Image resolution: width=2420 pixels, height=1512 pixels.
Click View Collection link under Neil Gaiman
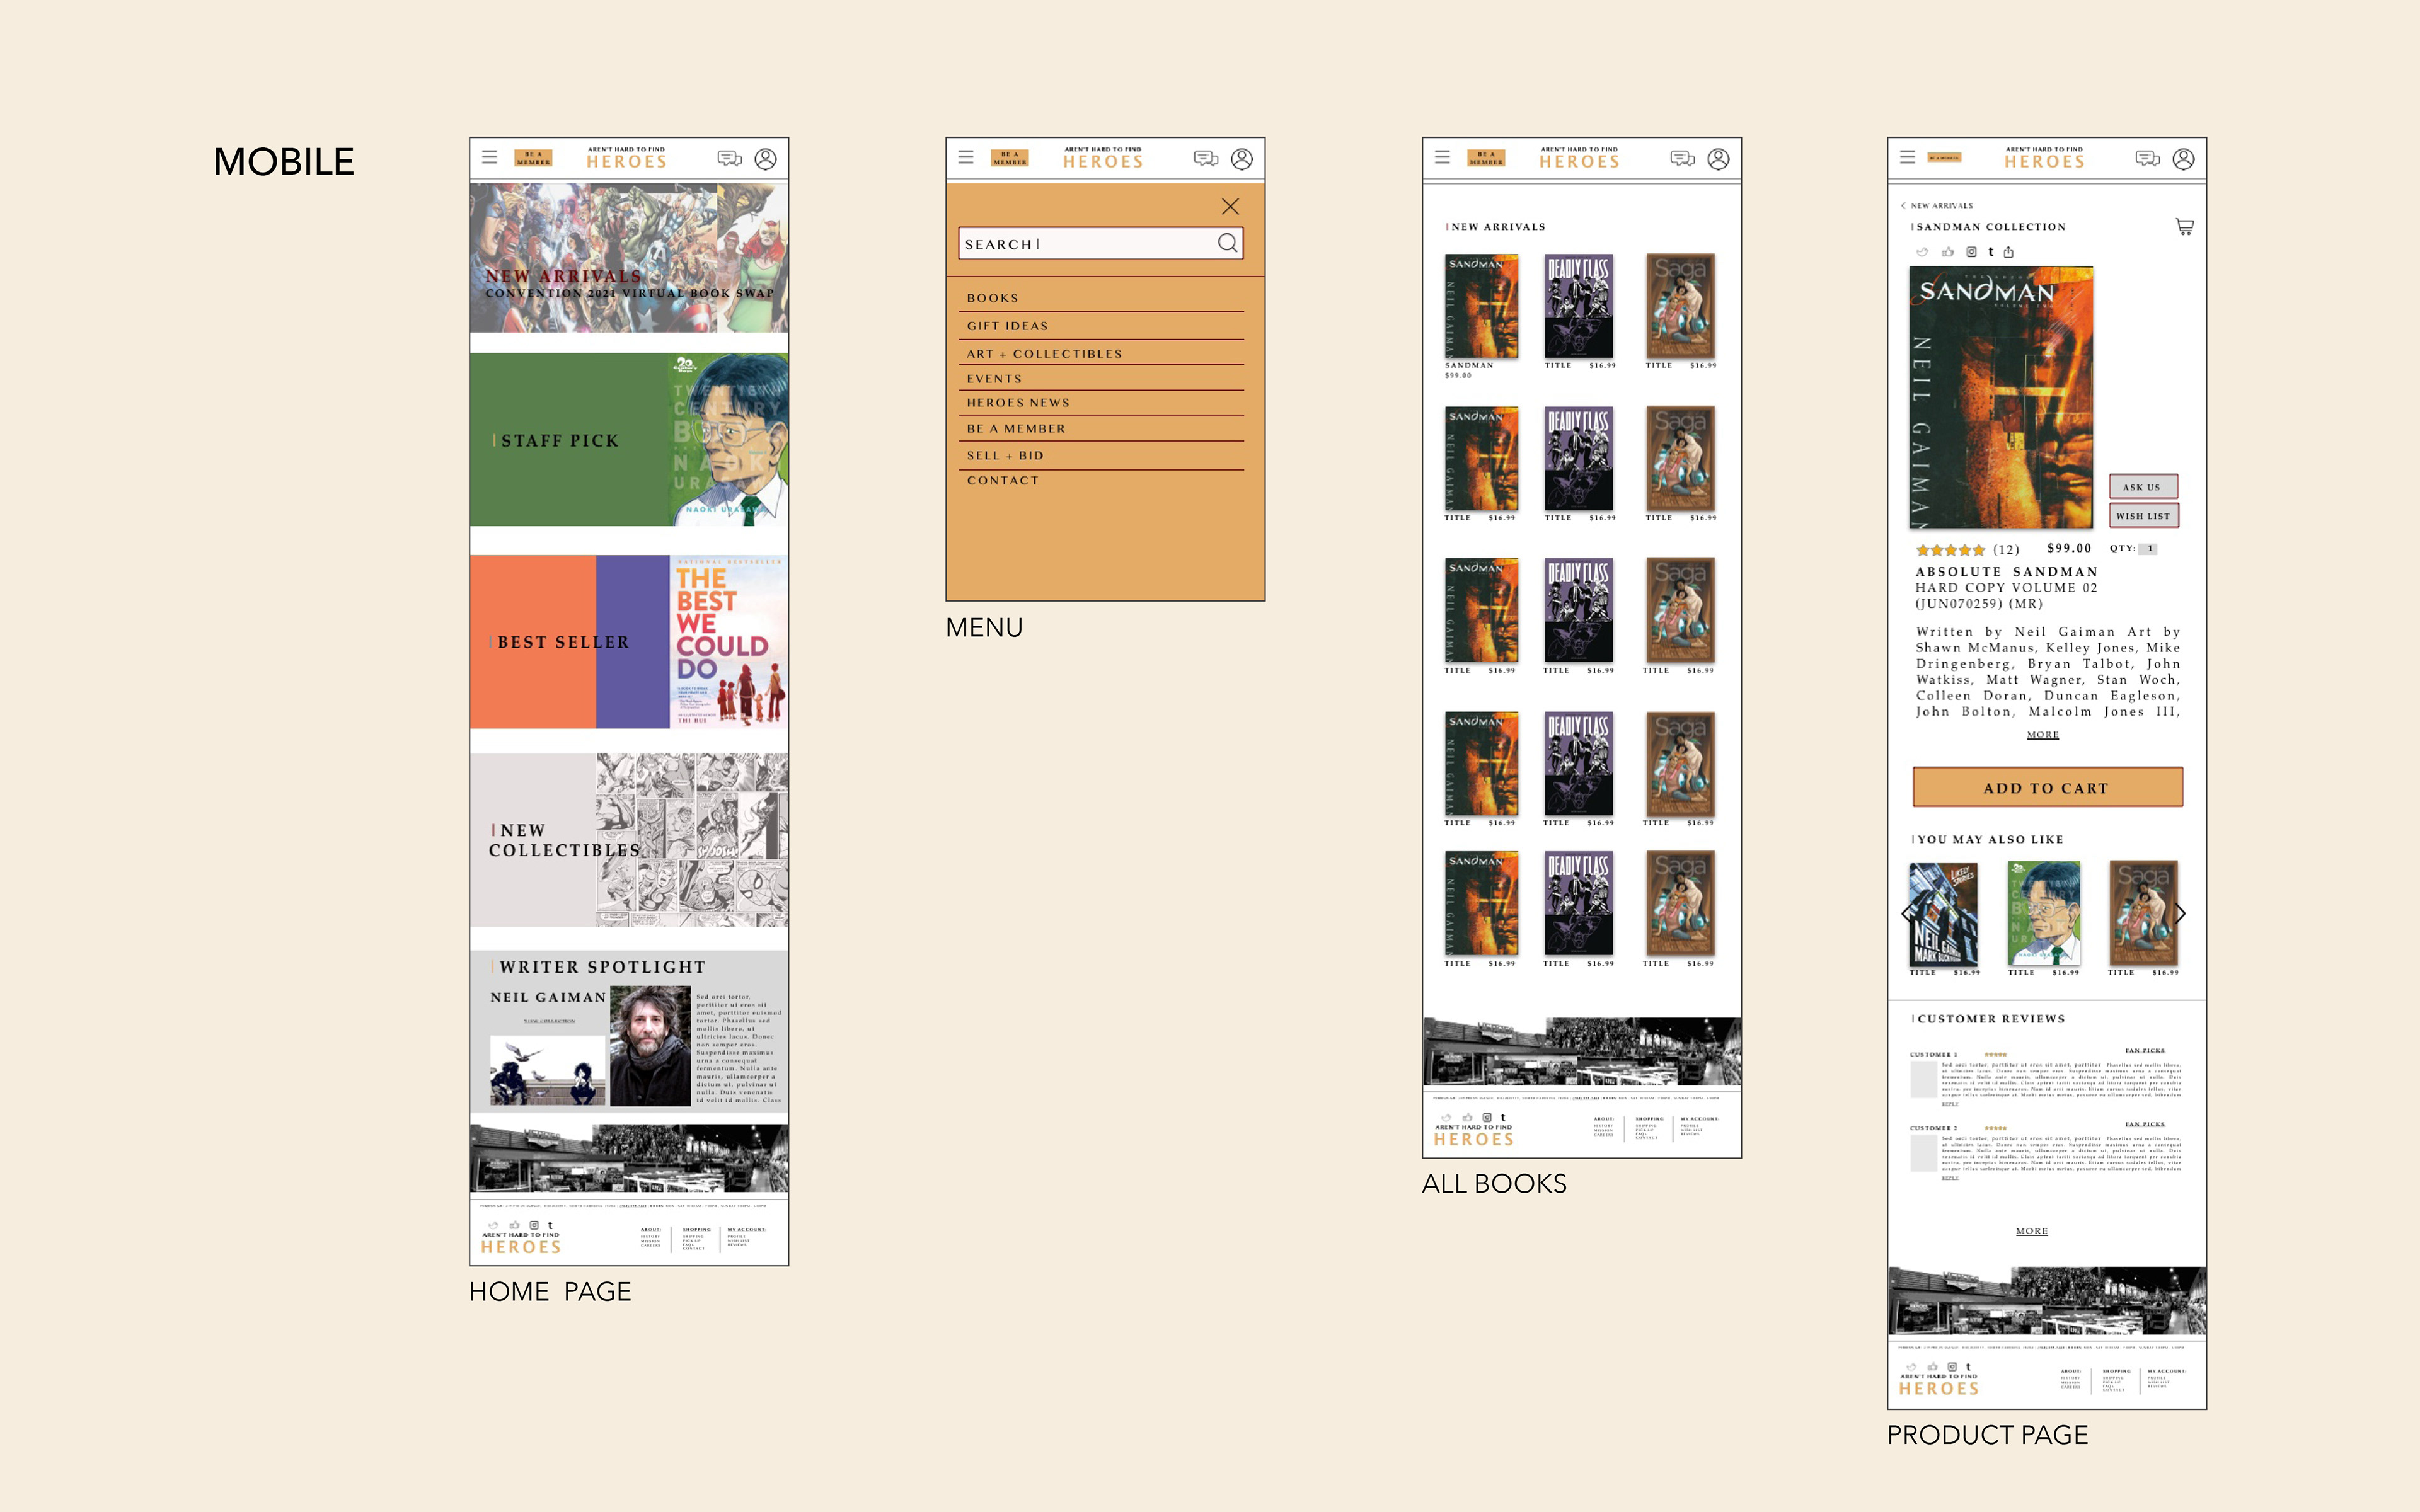(x=549, y=1021)
